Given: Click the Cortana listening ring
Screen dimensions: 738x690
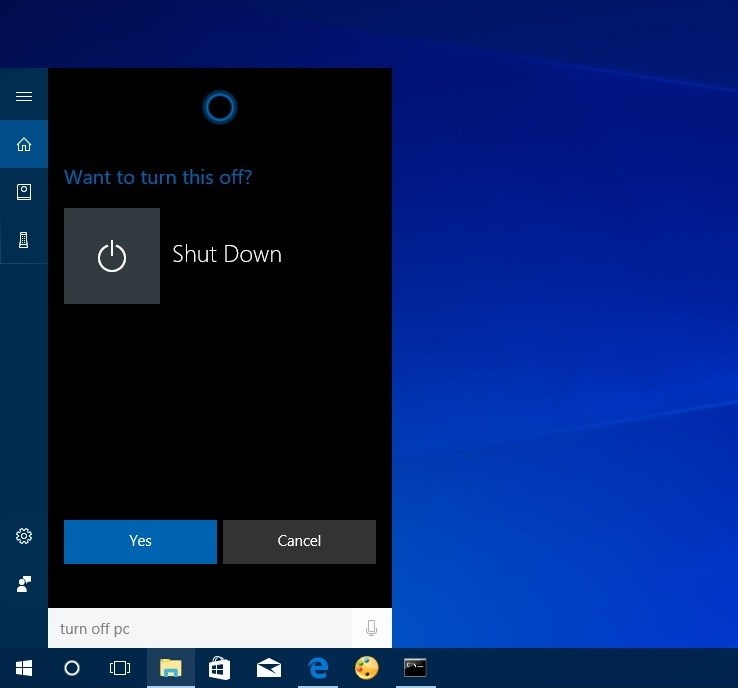Looking at the screenshot, I should [x=220, y=107].
